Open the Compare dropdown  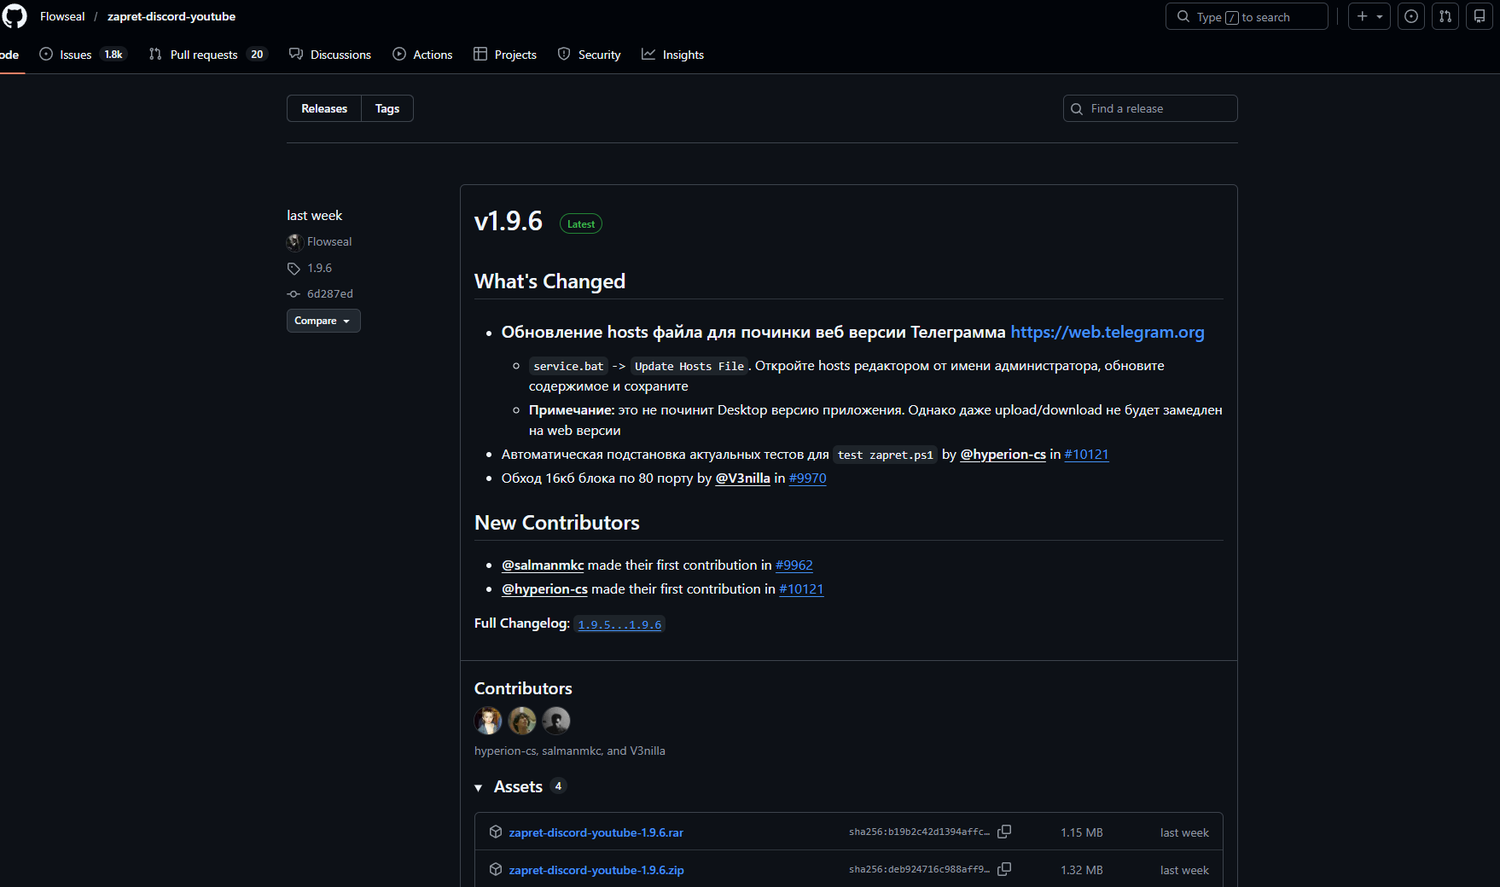coord(323,321)
